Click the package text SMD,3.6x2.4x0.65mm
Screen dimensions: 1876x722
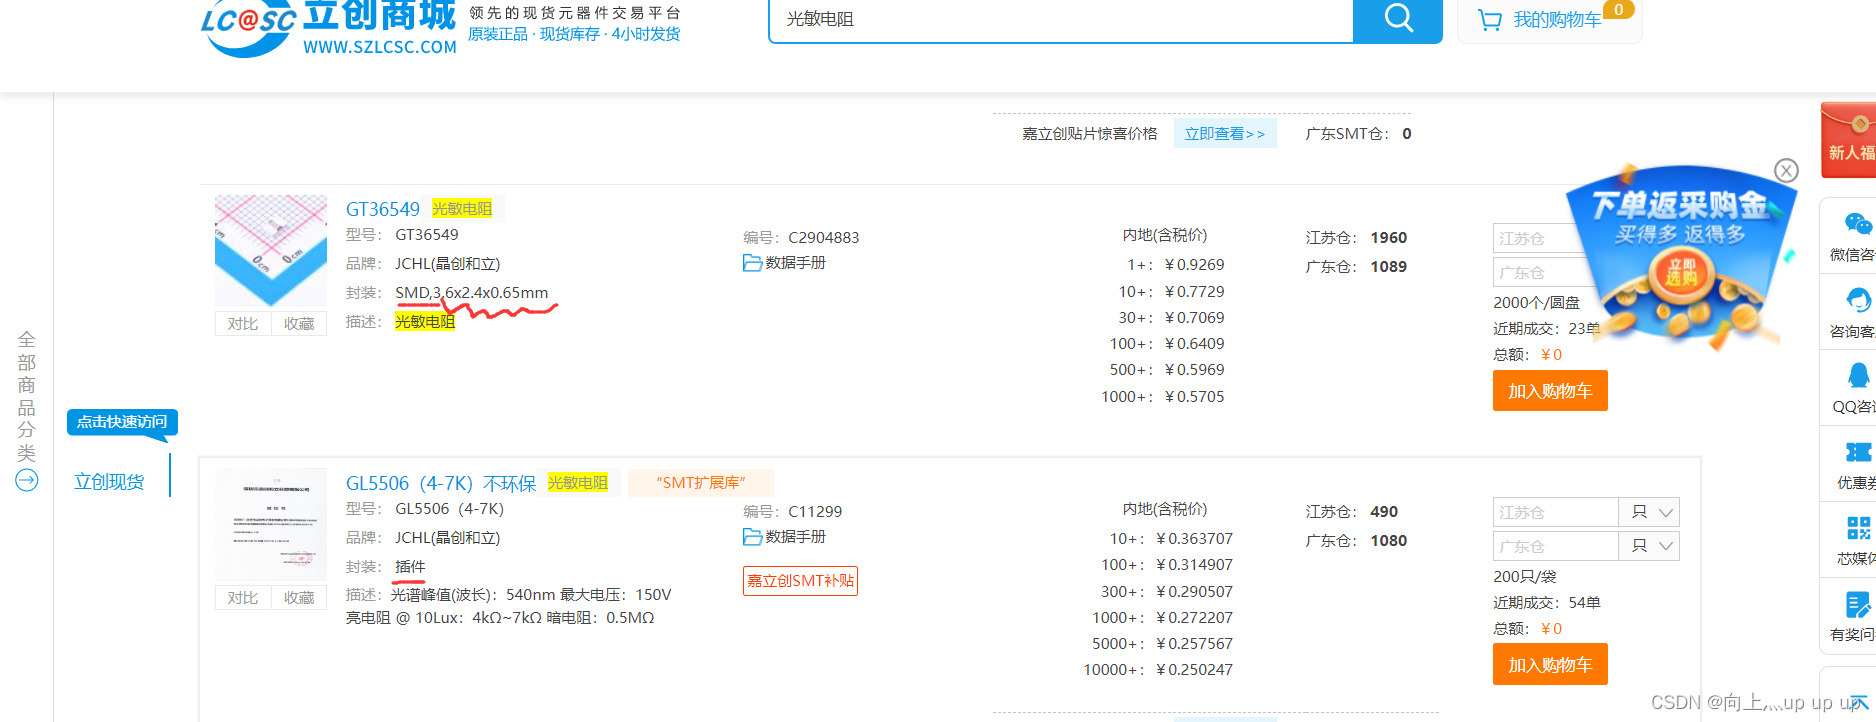tap(472, 293)
